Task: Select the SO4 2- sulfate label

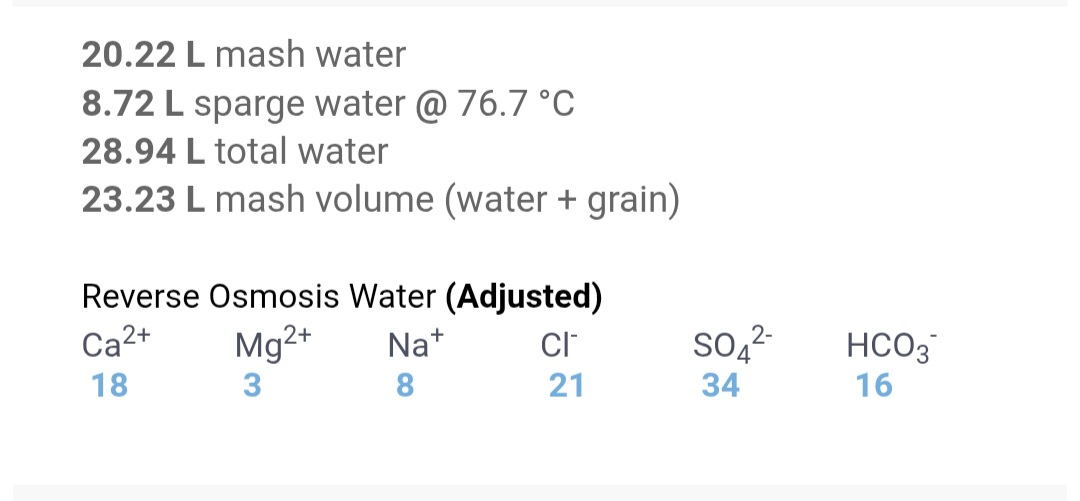Action: point(731,345)
